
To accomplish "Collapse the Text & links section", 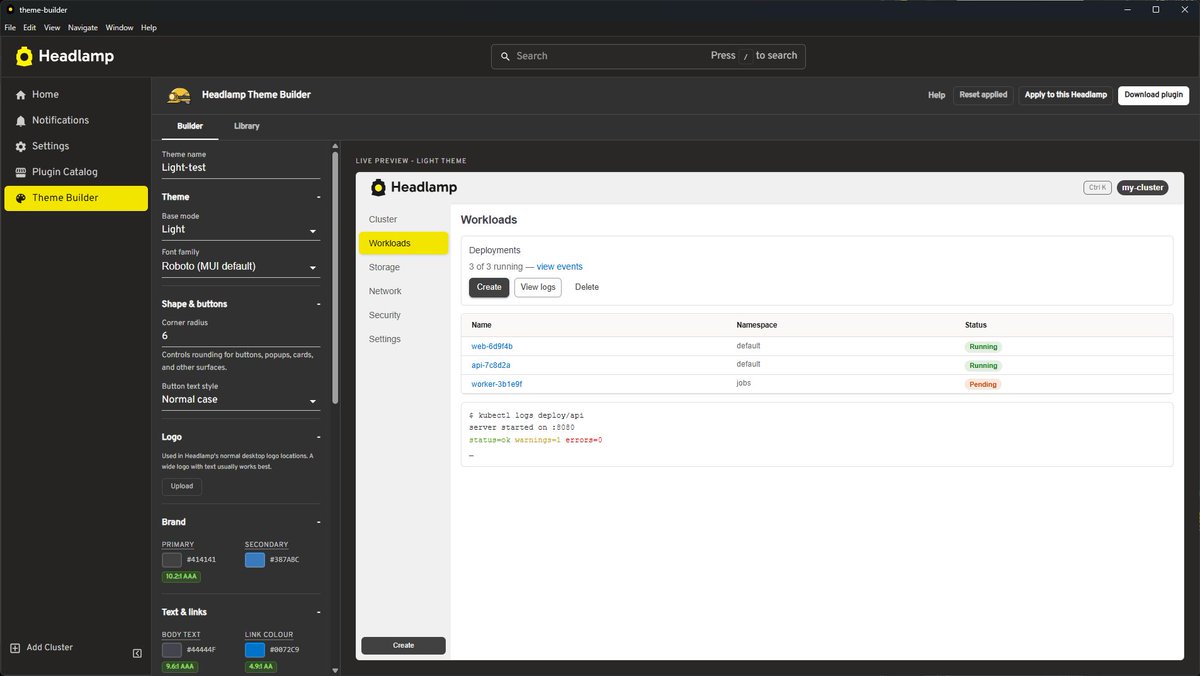I will click(x=318, y=612).
